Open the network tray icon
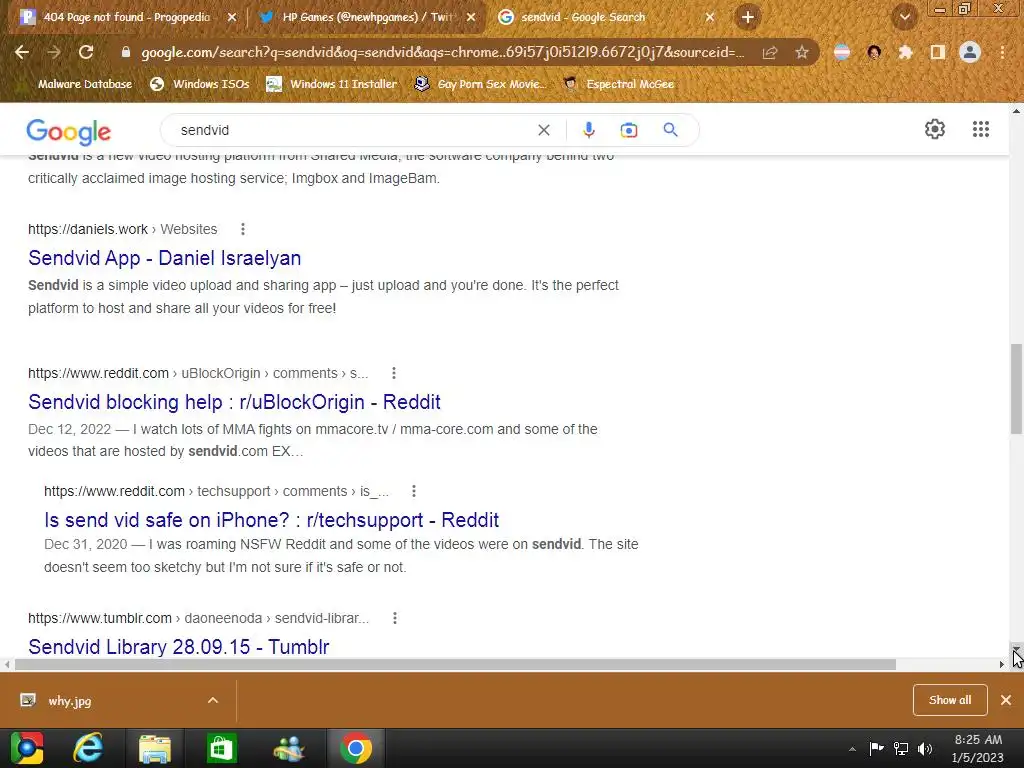The width and height of the screenshot is (1024, 768). (x=901, y=748)
